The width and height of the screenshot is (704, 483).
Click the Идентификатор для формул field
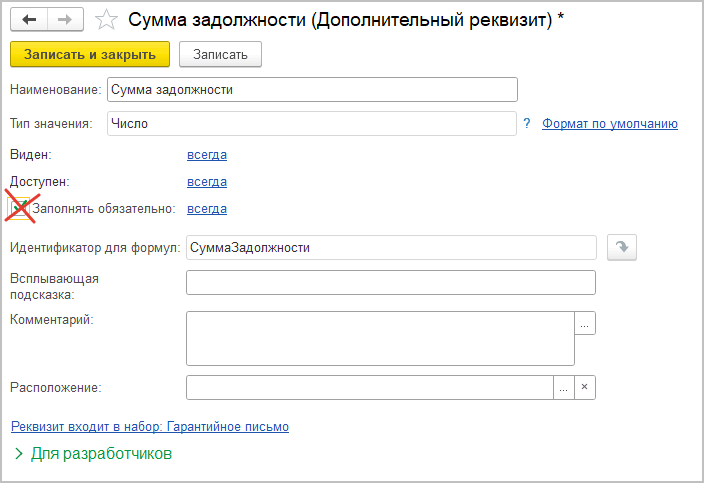click(x=391, y=247)
